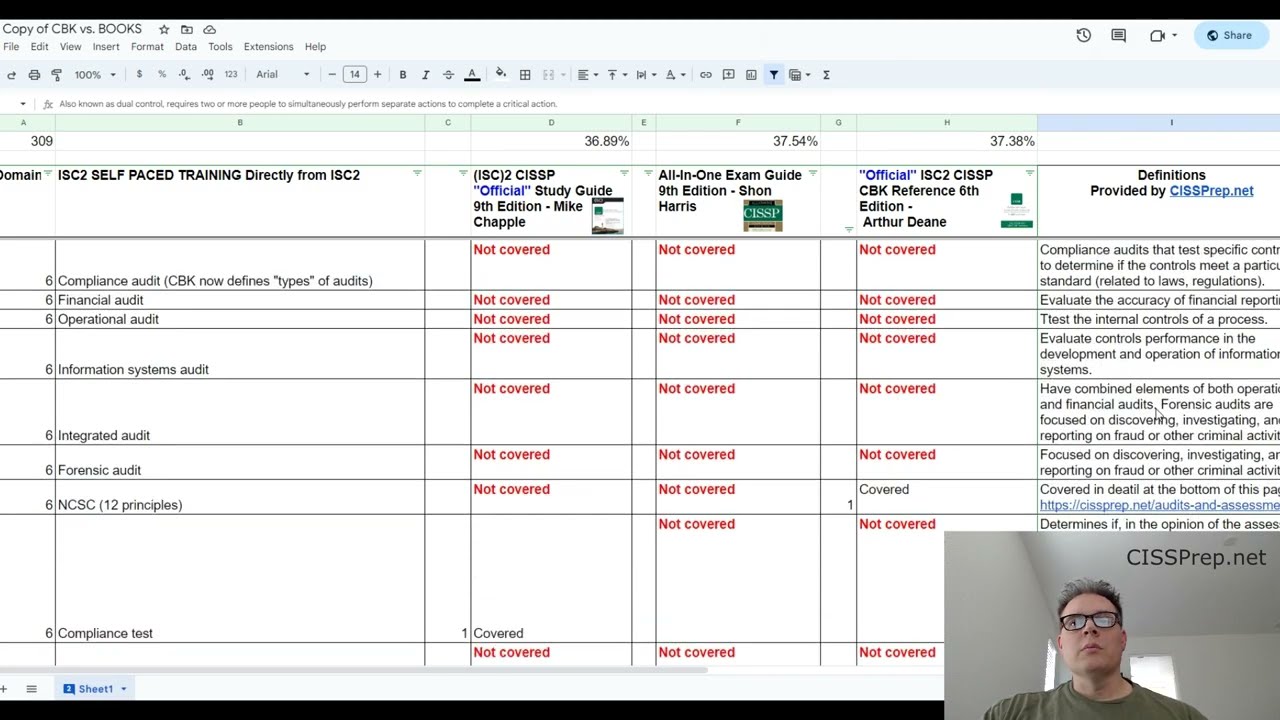The width and height of the screenshot is (1280, 720).
Task: Click the Print icon
Action: click(34, 75)
